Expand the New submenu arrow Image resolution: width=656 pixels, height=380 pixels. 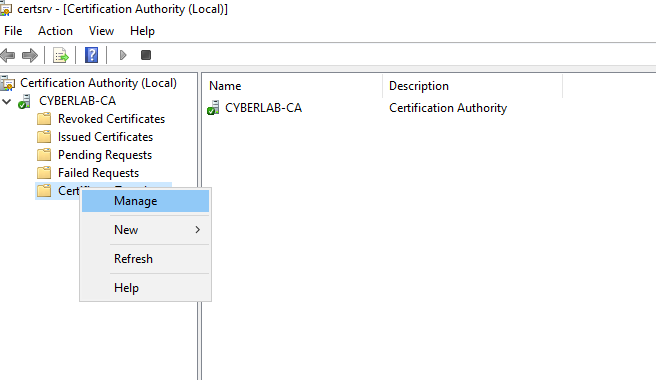pyautogui.click(x=197, y=230)
